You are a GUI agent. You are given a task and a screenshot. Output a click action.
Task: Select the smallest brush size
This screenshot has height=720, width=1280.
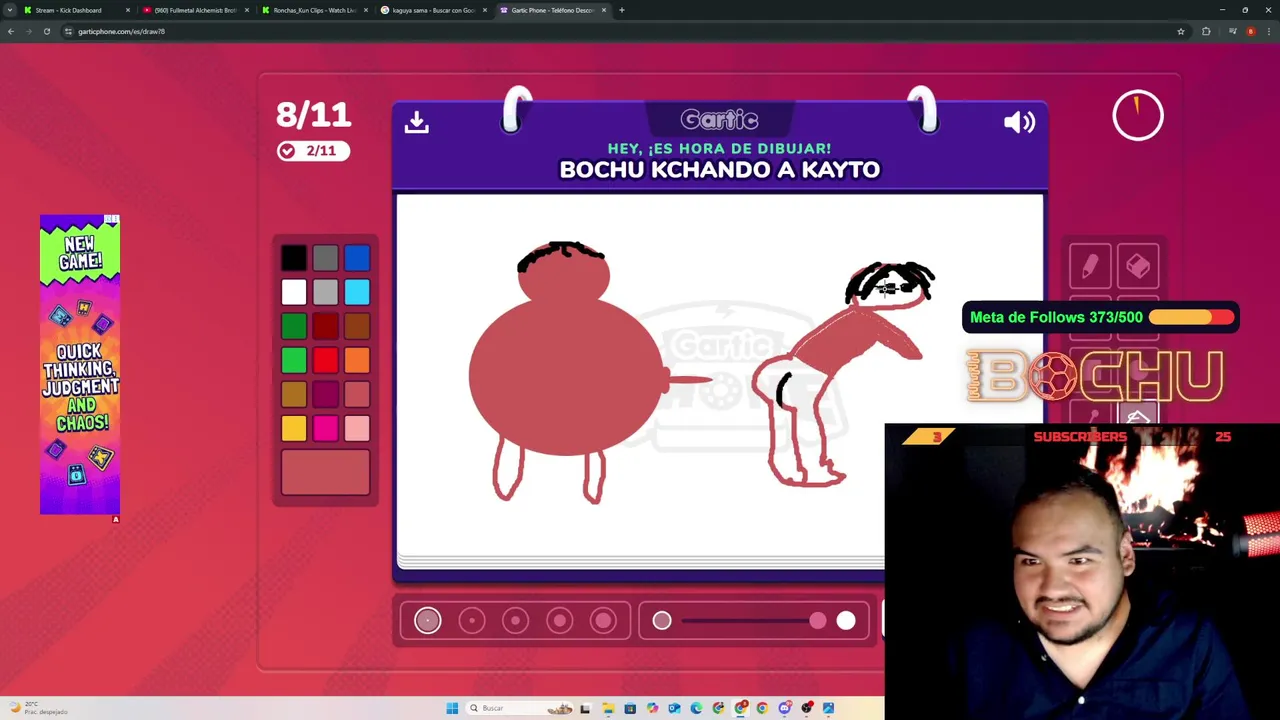[x=428, y=621]
